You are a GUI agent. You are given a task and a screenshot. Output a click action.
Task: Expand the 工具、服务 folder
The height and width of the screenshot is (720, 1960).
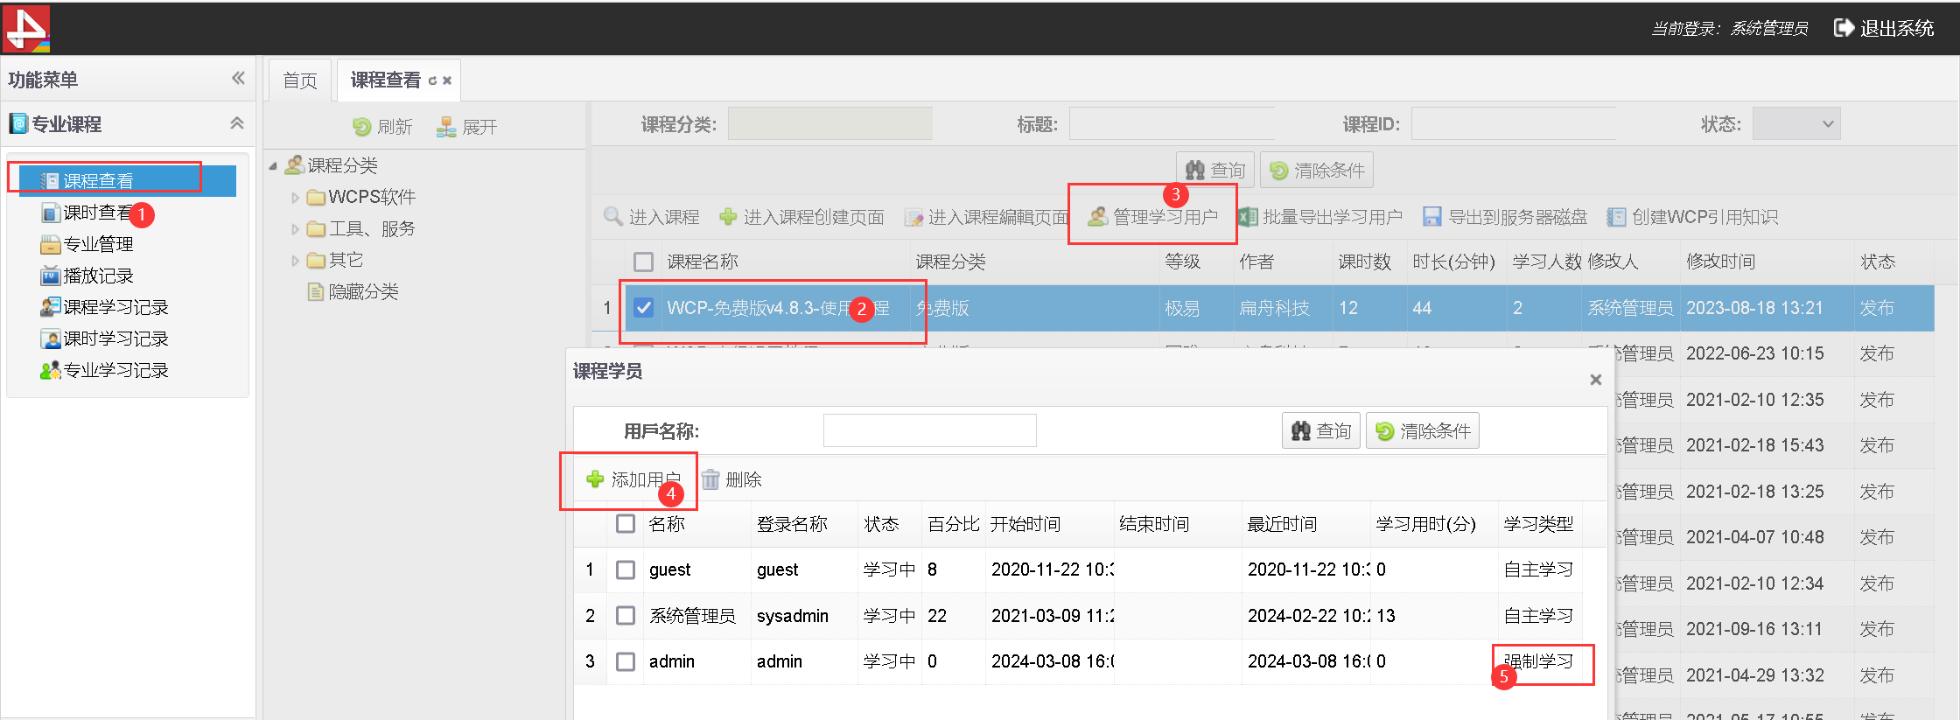[x=295, y=229]
